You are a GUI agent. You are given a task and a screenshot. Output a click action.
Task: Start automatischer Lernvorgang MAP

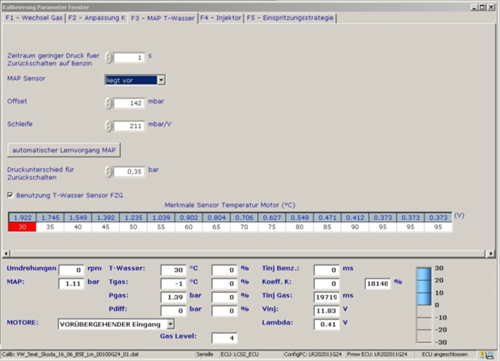click(x=64, y=150)
